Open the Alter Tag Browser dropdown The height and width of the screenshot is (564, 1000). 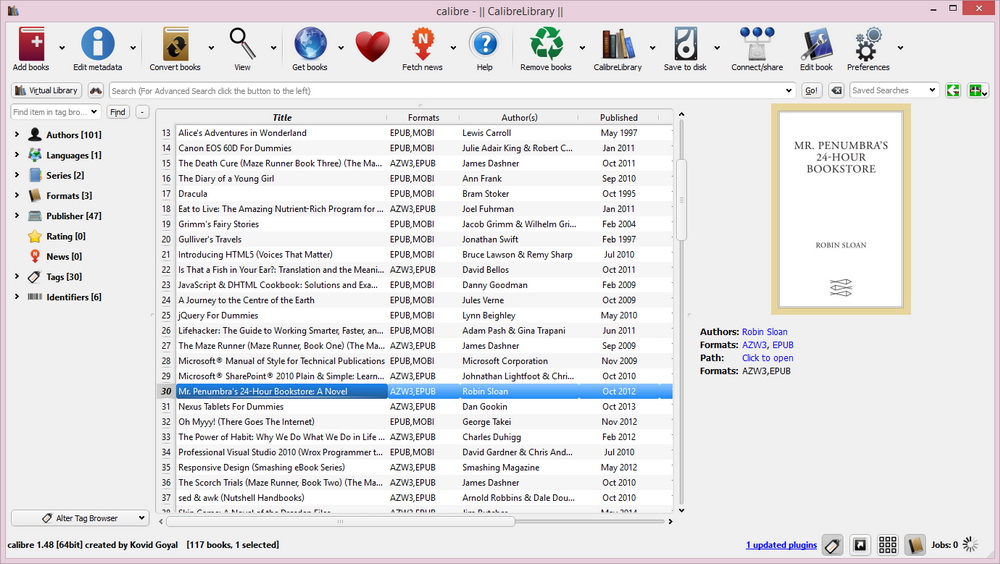tap(80, 518)
